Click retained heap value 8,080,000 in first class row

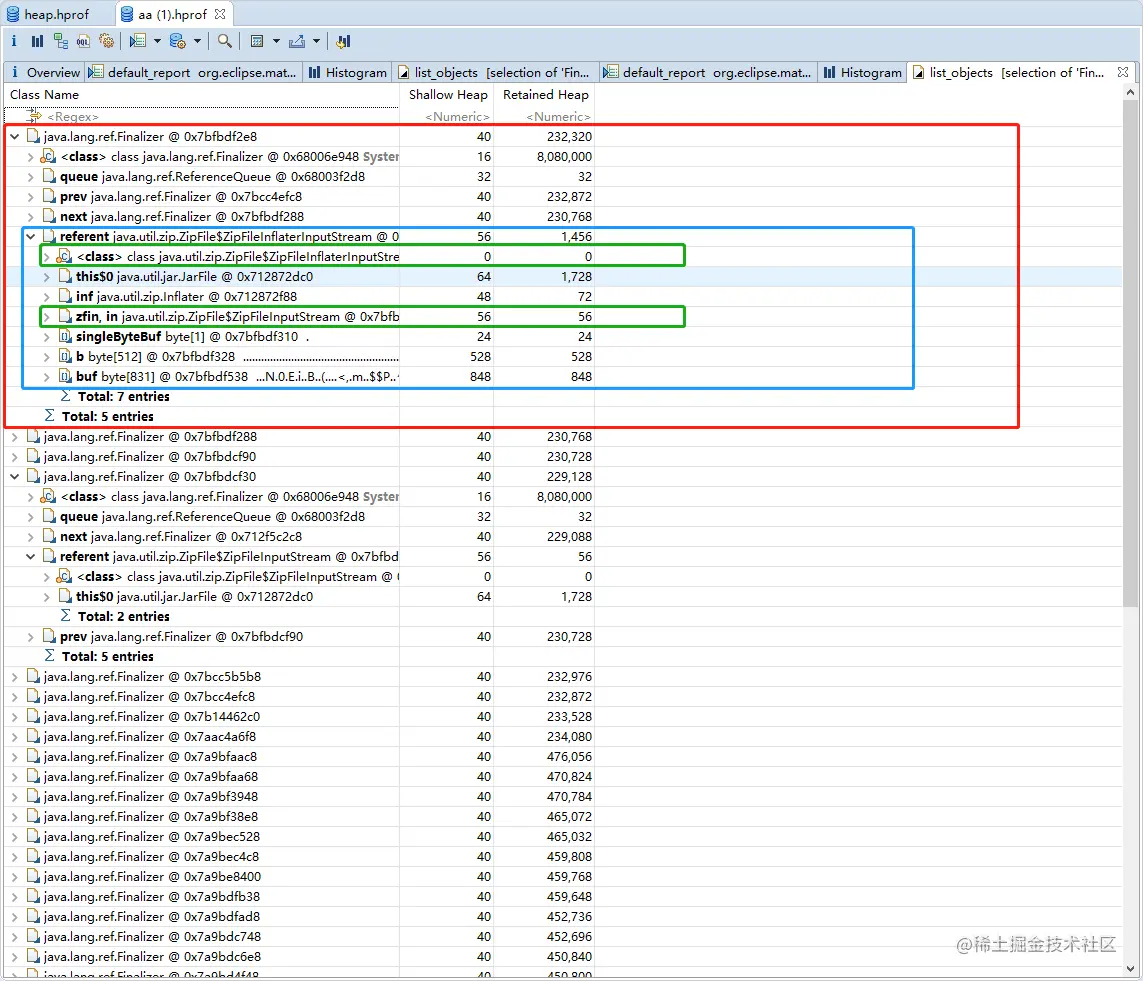564,157
